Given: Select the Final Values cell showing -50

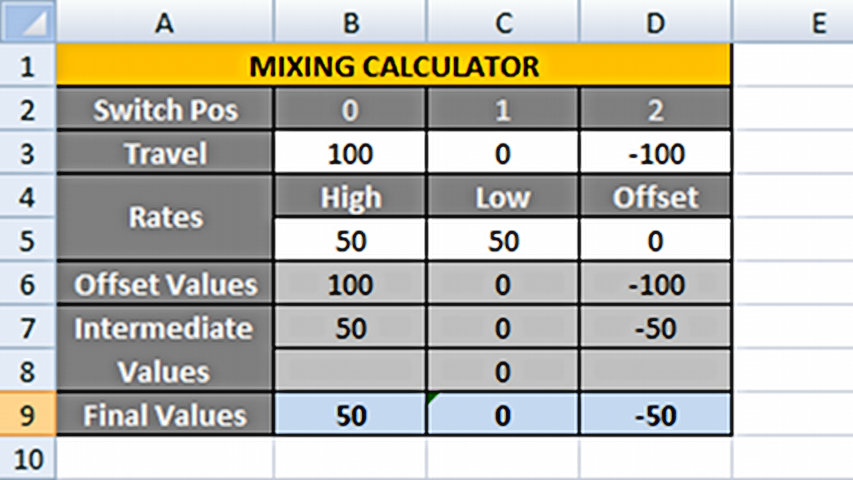Looking at the screenshot, I should pos(656,415).
